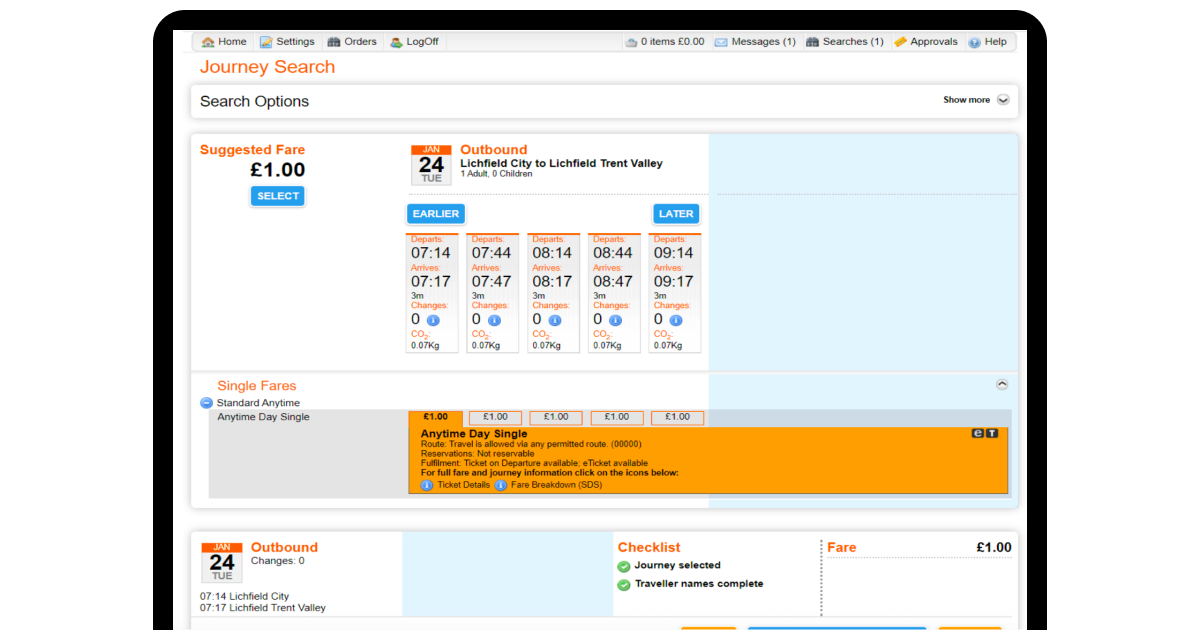The image size is (1200, 630).
Task: Click the Orders building icon
Action: pos(334,42)
